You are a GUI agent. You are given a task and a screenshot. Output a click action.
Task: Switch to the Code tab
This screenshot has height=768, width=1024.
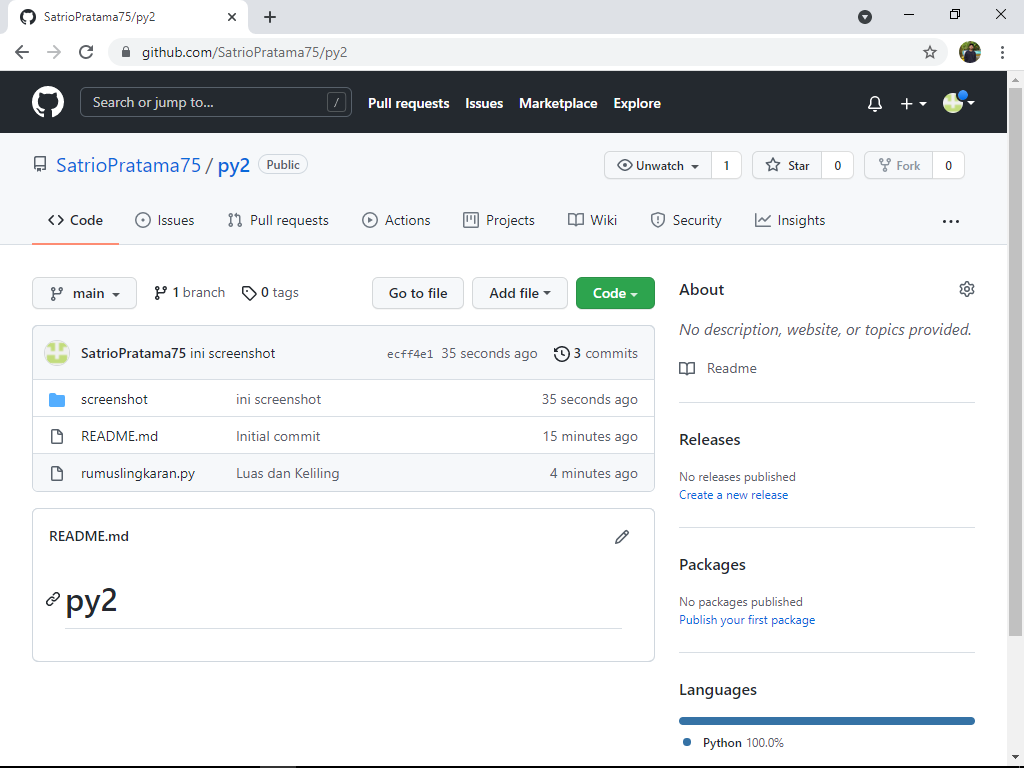(x=75, y=221)
